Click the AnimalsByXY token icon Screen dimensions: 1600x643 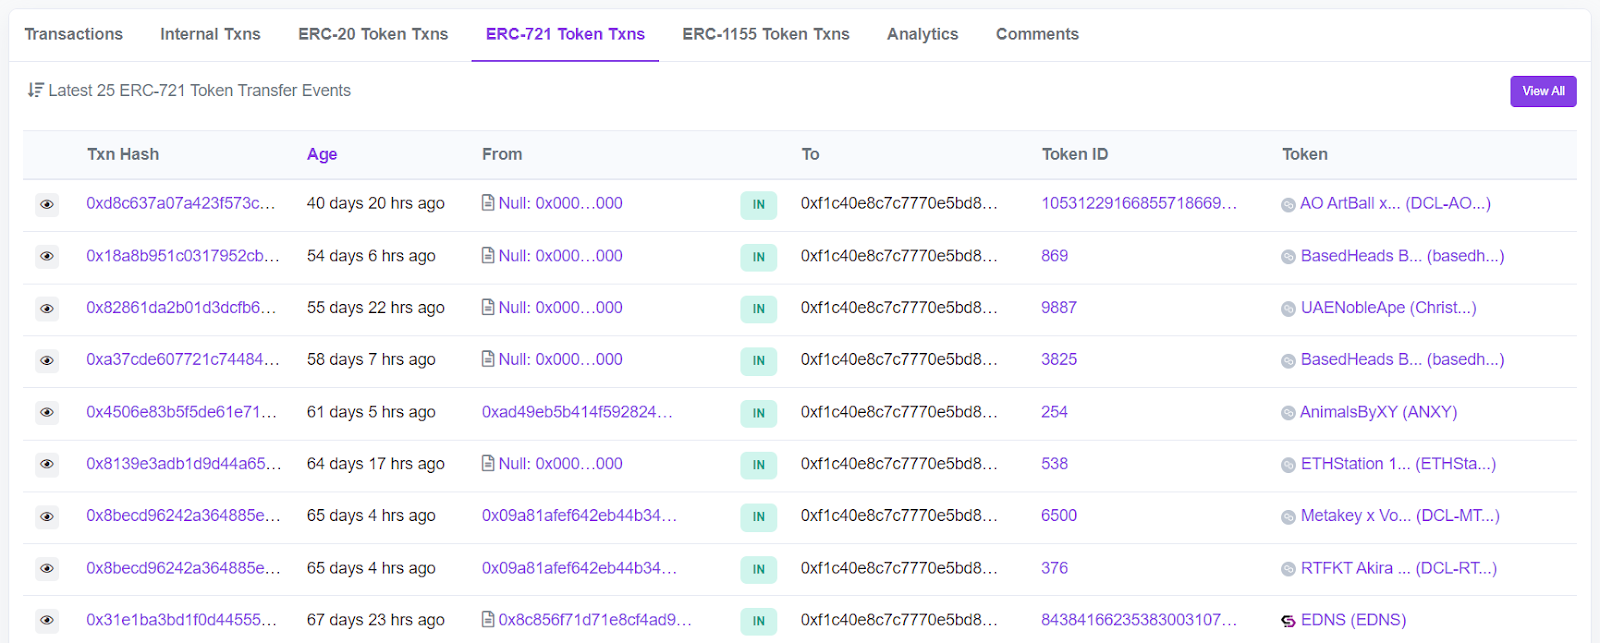pyautogui.click(x=1288, y=413)
